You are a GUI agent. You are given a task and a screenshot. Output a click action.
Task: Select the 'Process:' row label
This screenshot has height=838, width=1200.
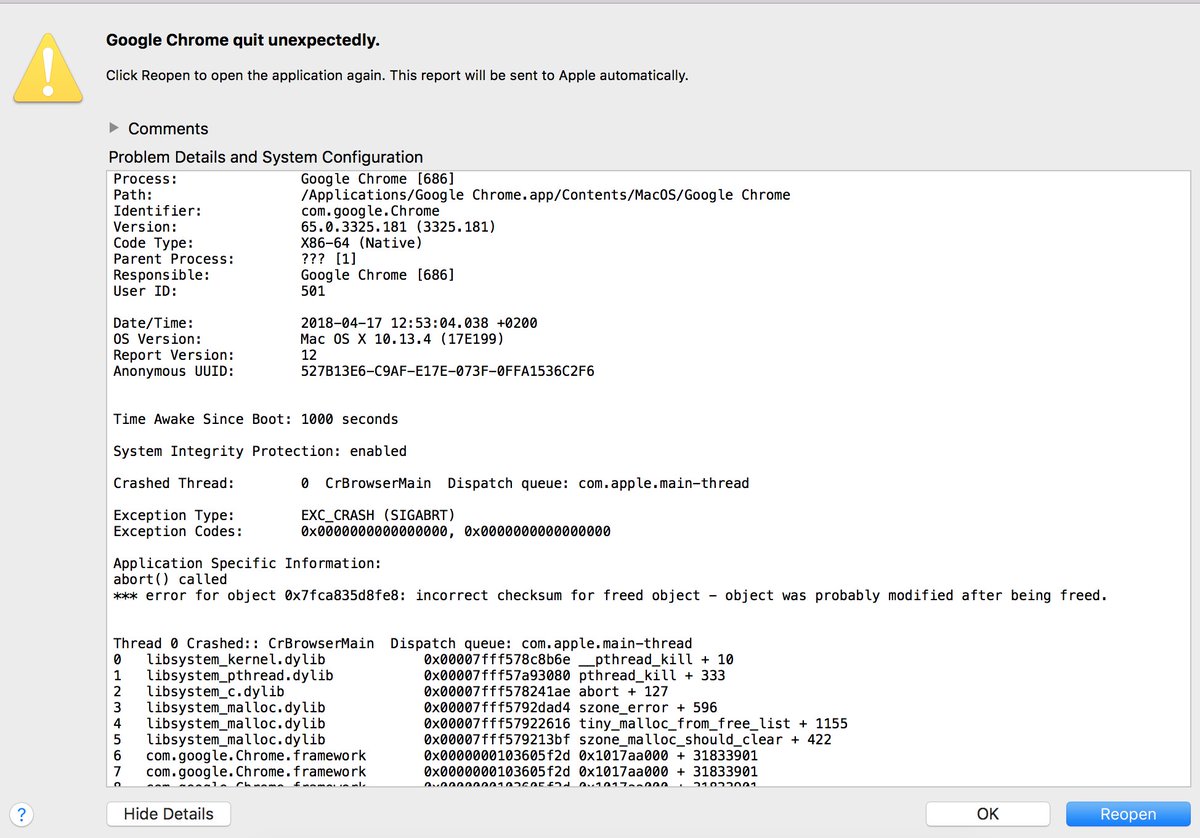click(x=145, y=179)
